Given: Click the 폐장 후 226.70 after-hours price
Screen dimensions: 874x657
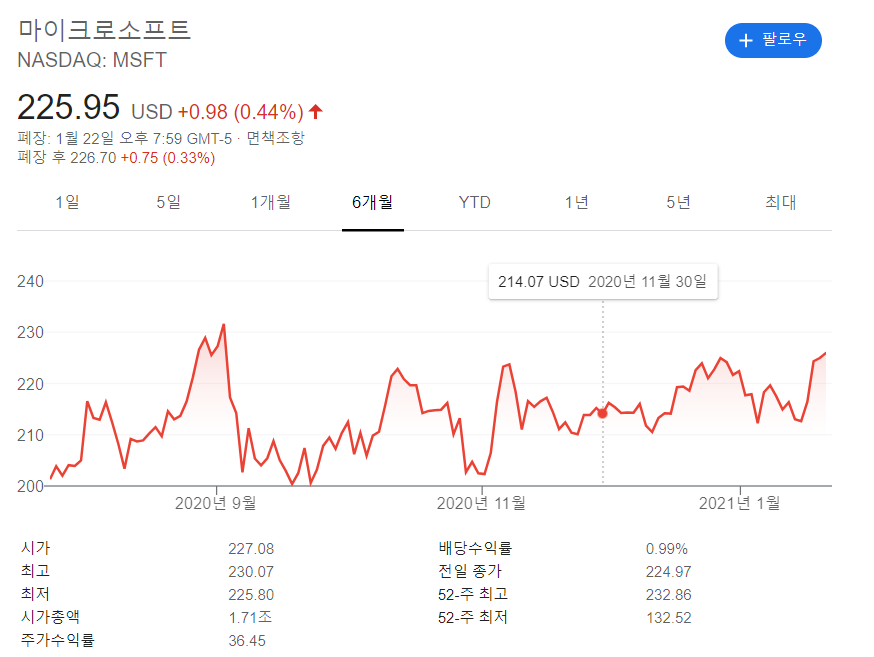Looking at the screenshot, I should coord(67,158).
